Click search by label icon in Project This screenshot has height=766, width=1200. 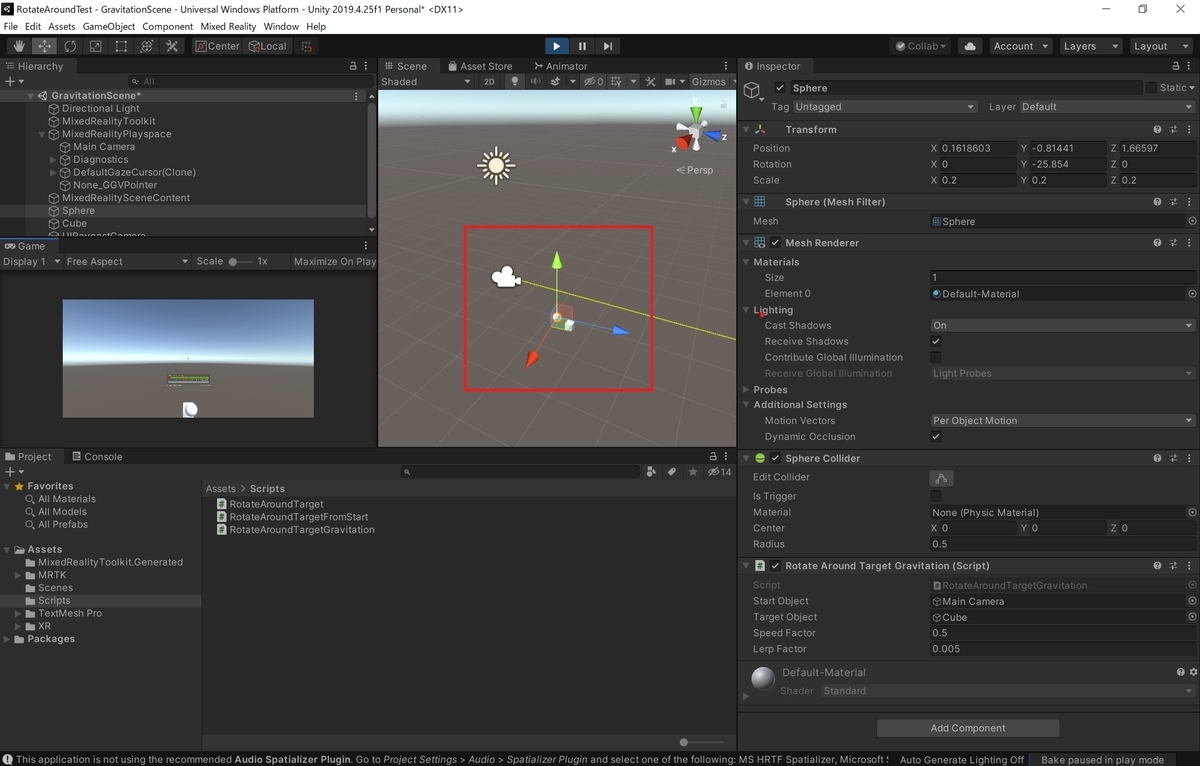(672, 471)
